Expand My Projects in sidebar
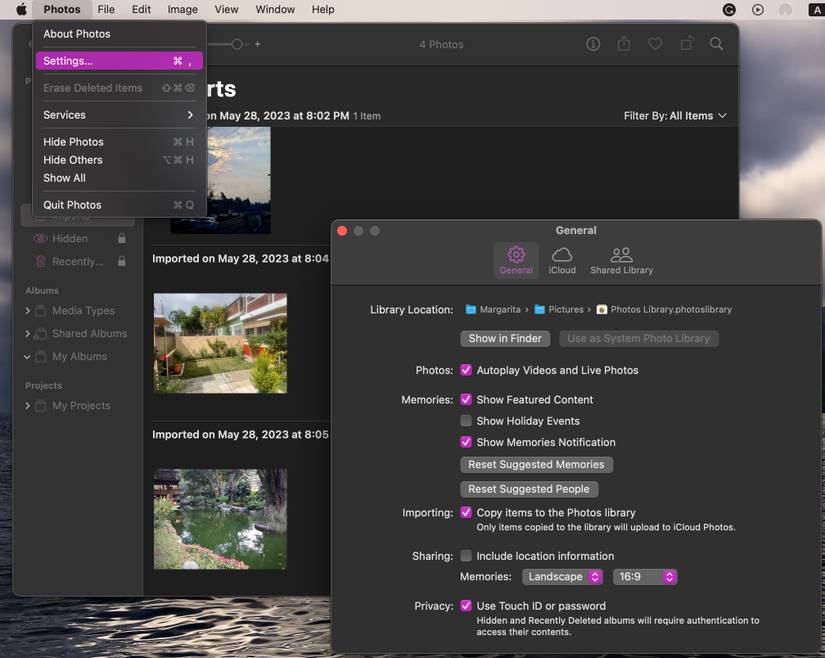825x658 pixels. pos(27,406)
